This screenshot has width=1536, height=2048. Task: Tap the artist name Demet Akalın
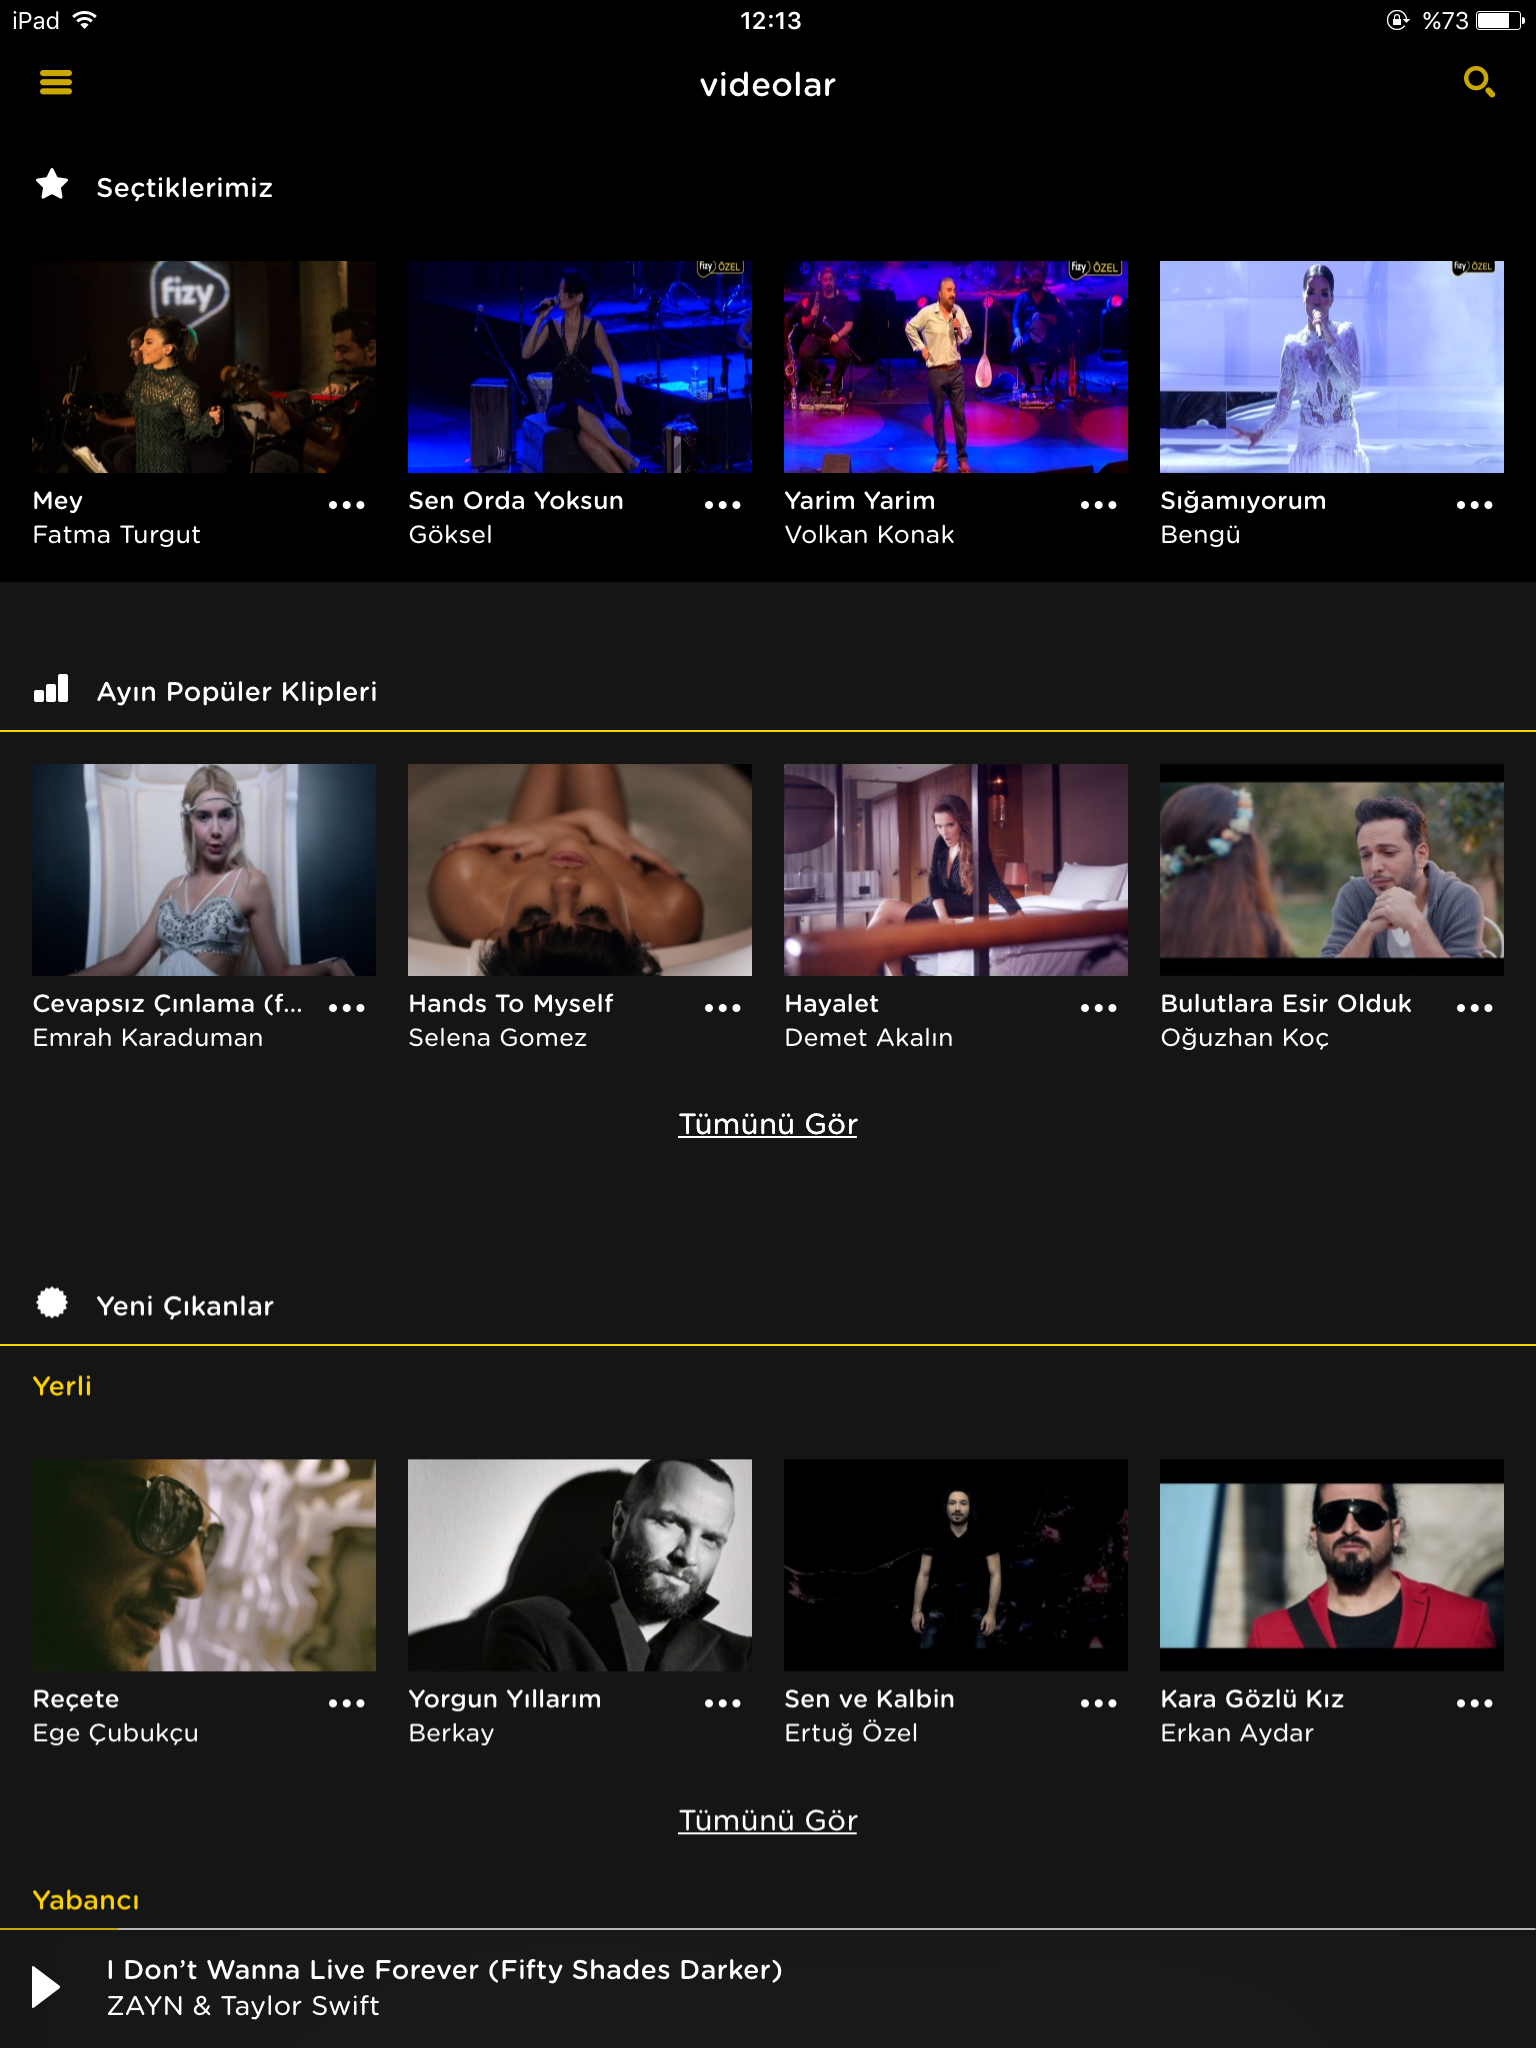point(868,1038)
